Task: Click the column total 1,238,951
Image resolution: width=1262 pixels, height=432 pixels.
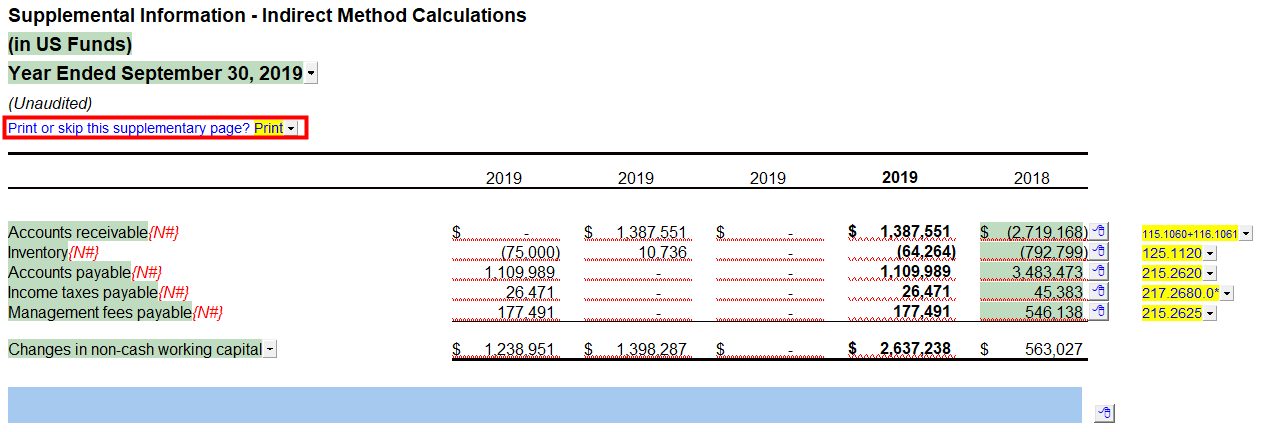Action: click(519, 349)
